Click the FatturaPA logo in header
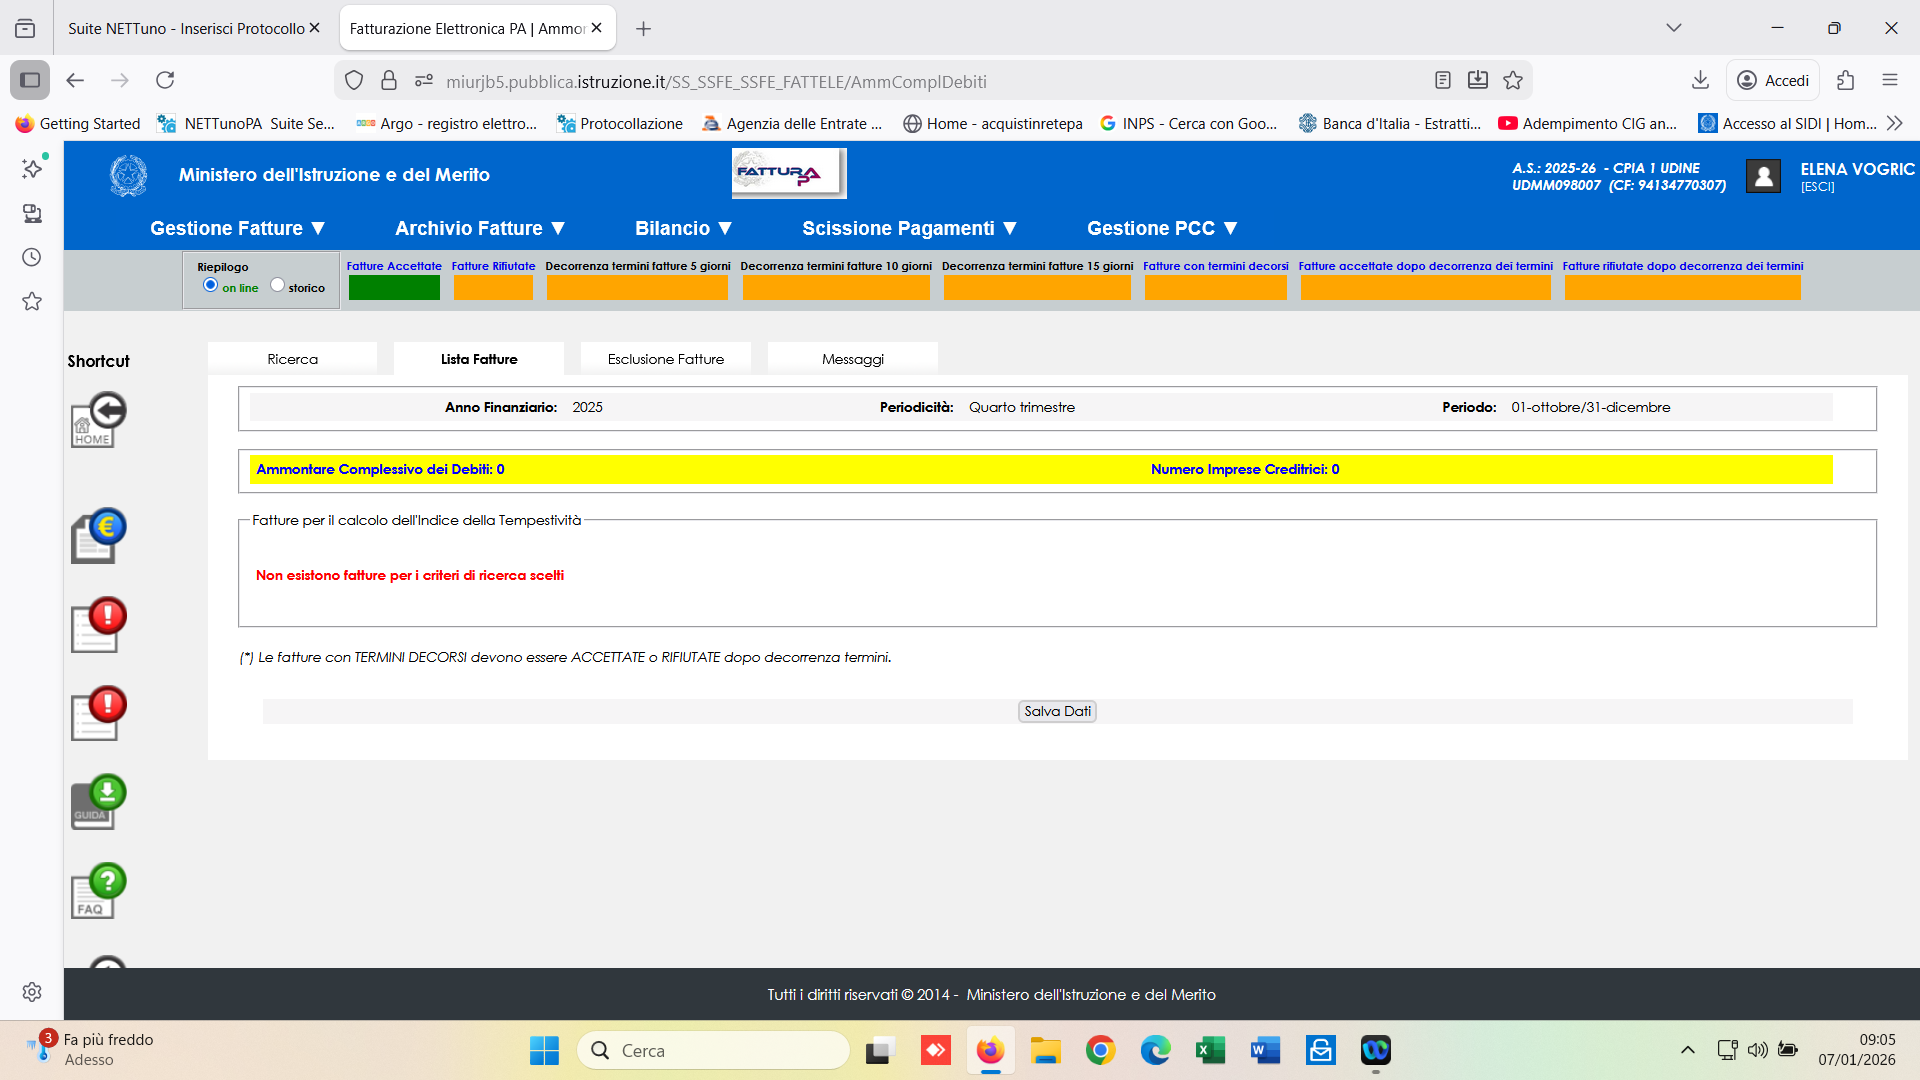The image size is (1920, 1080). [x=788, y=173]
